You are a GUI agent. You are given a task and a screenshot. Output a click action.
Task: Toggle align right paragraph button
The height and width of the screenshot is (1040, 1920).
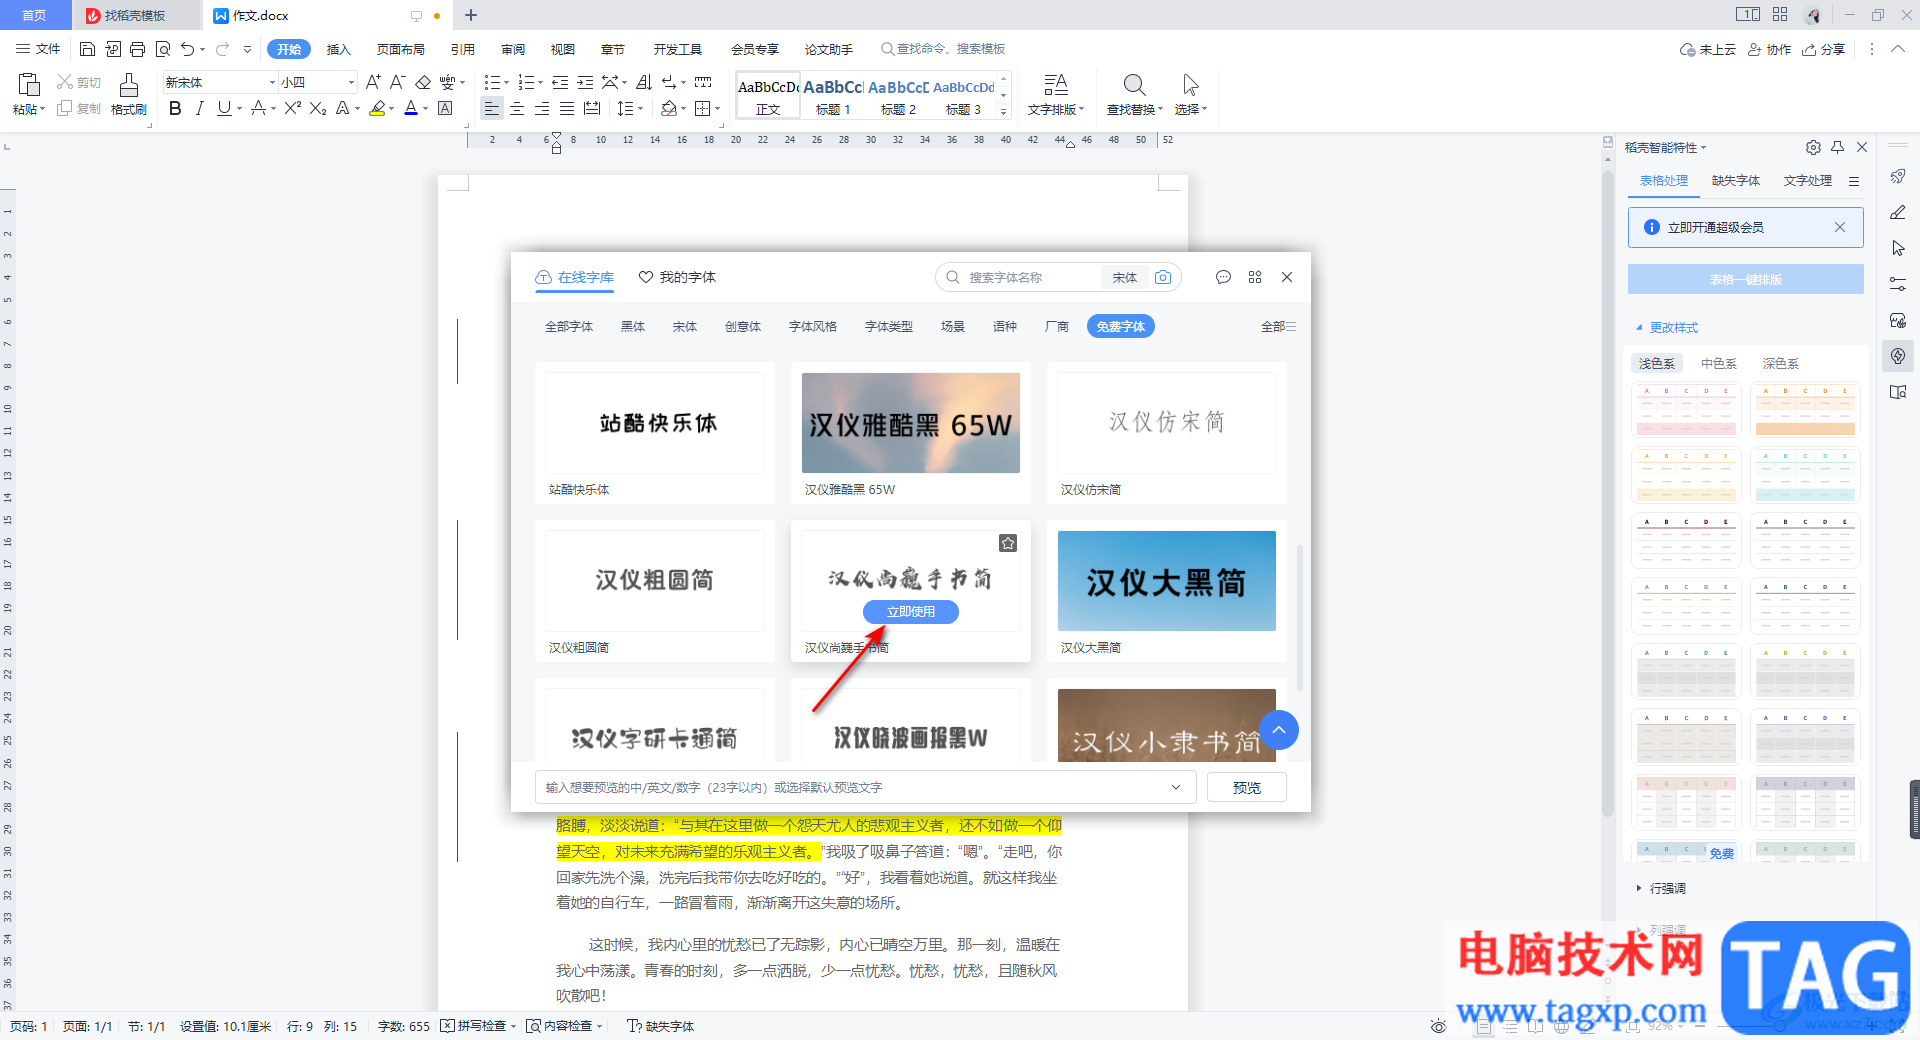click(x=542, y=108)
